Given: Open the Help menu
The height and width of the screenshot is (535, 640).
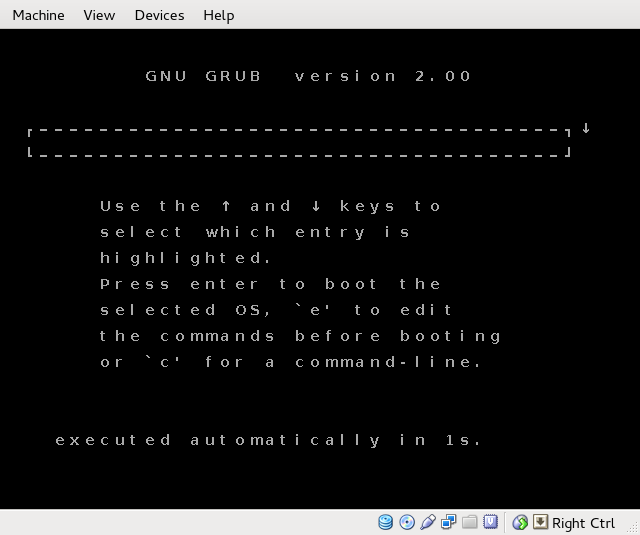Looking at the screenshot, I should 219,16.
